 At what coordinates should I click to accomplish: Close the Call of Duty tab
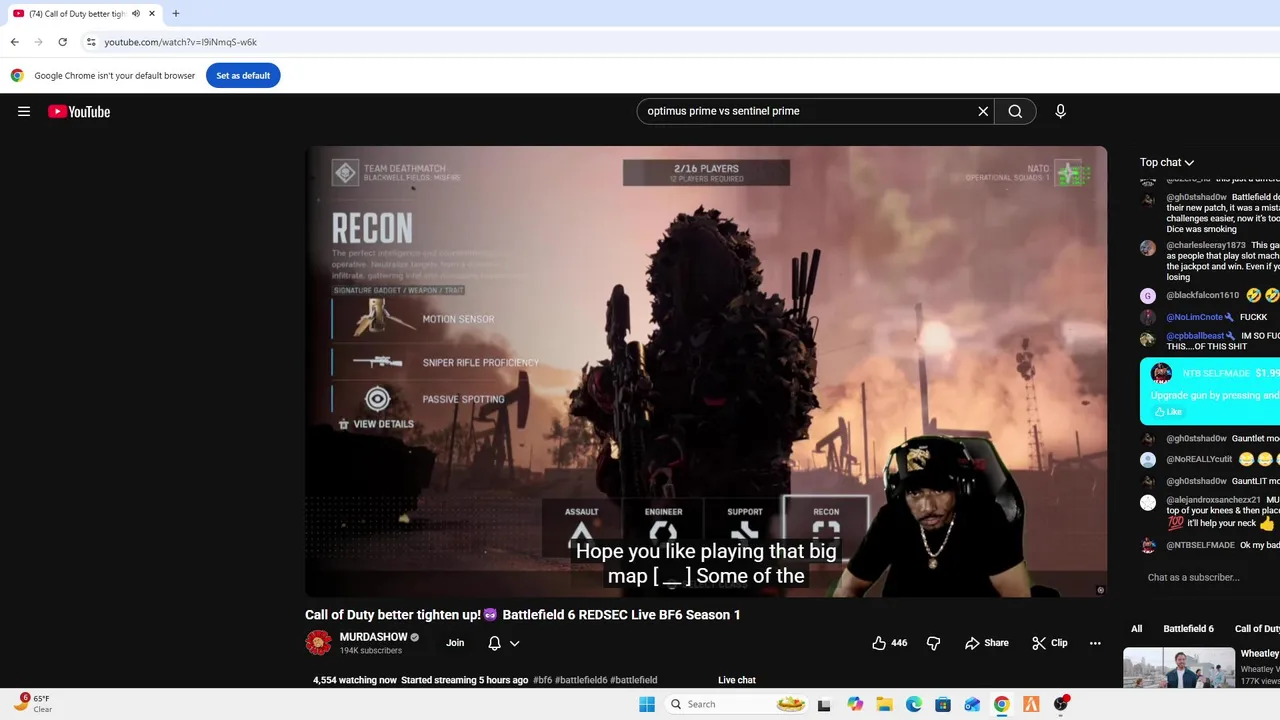pyautogui.click(x=152, y=13)
